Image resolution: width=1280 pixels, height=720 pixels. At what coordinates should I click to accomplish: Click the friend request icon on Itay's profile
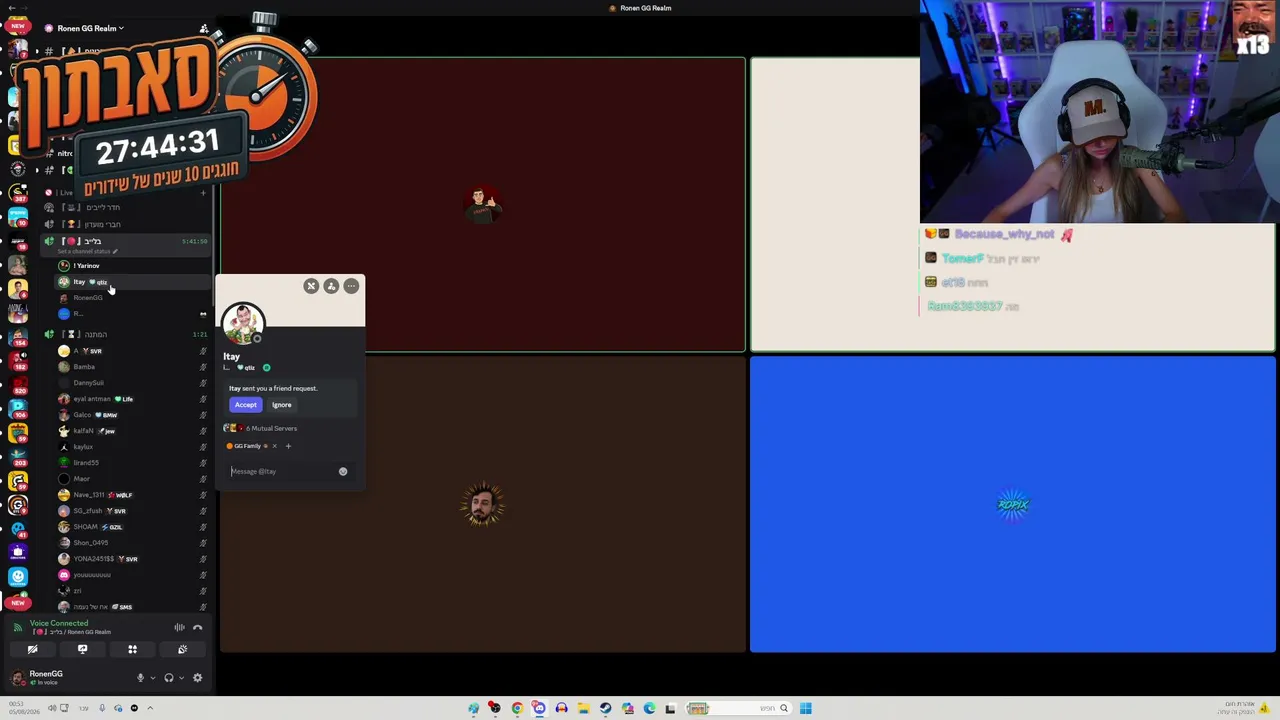[331, 286]
